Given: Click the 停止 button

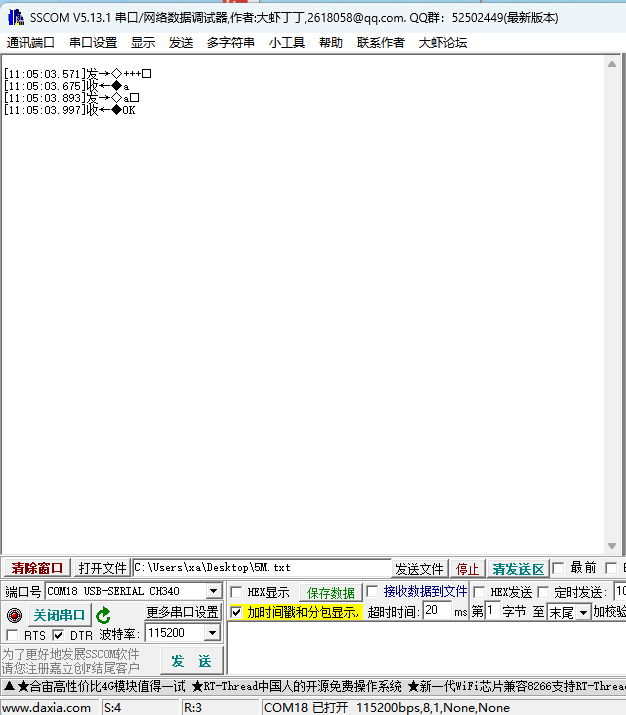Looking at the screenshot, I should (x=467, y=569).
